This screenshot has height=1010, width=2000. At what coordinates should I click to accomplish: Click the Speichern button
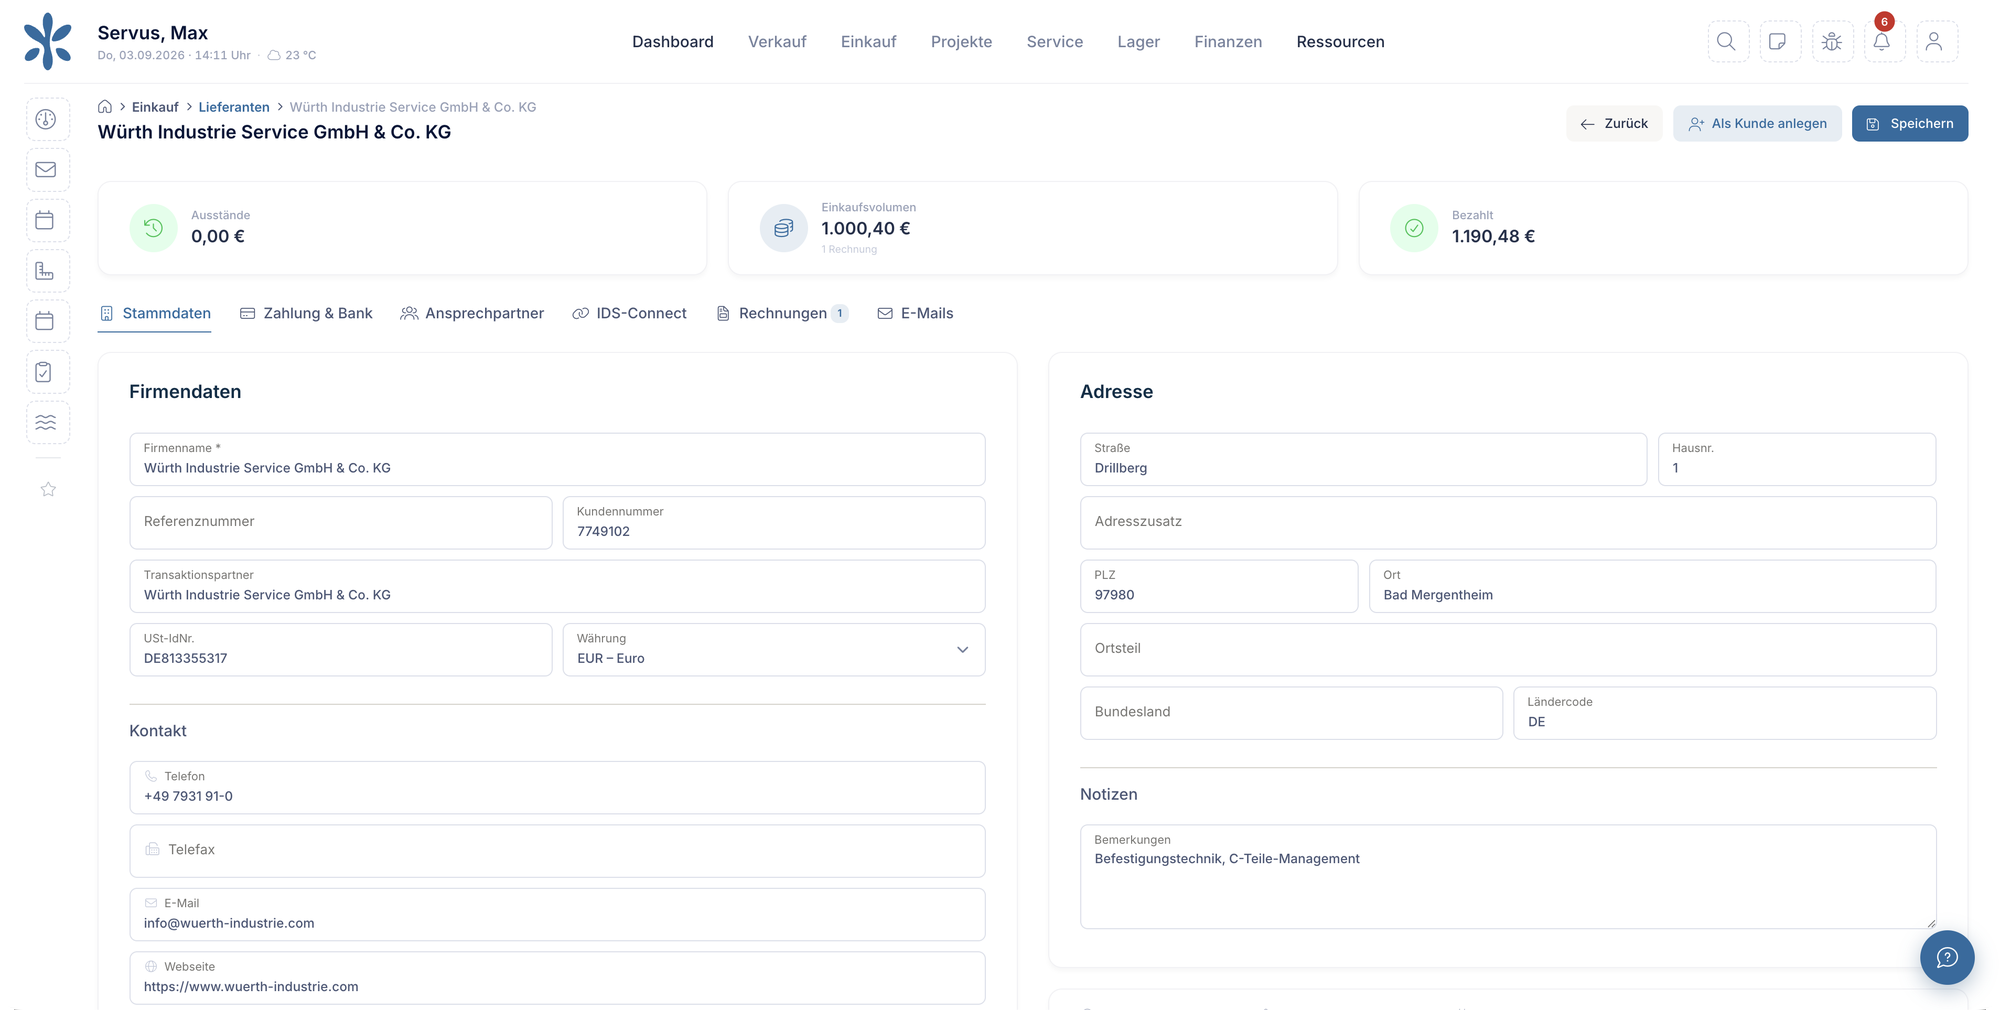1910,124
